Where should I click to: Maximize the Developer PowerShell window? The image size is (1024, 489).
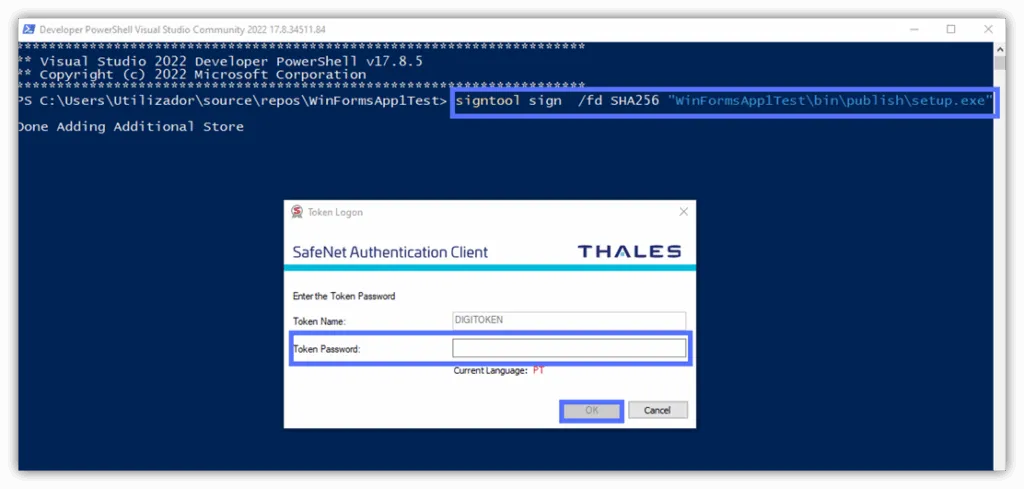pos(951,29)
